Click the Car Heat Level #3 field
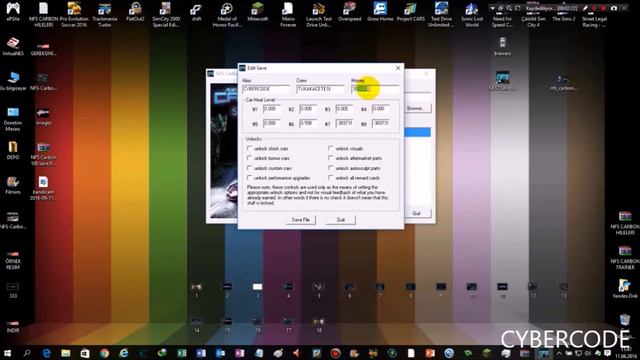The height and width of the screenshot is (360, 640). (x=344, y=109)
